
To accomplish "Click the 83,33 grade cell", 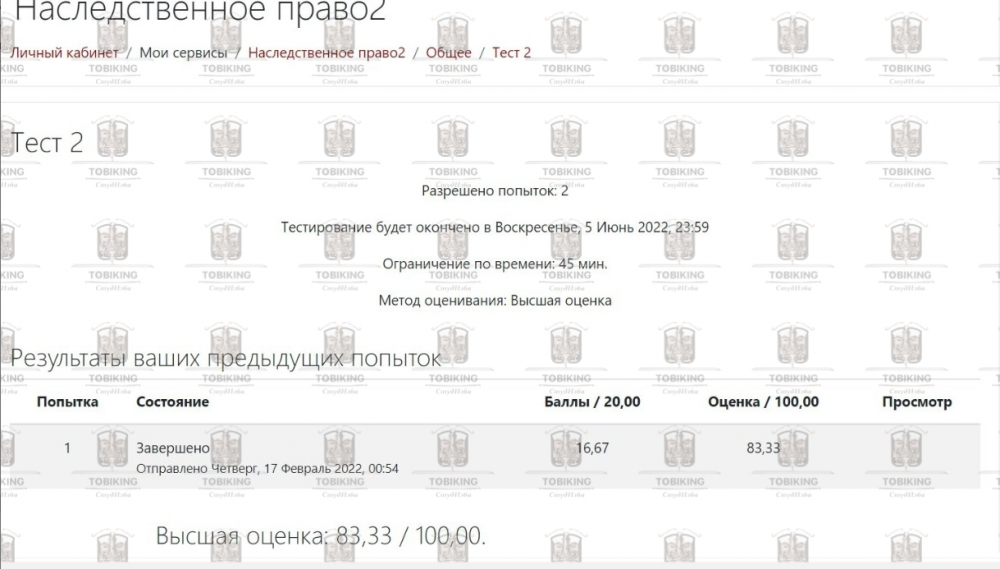I will click(x=763, y=448).
